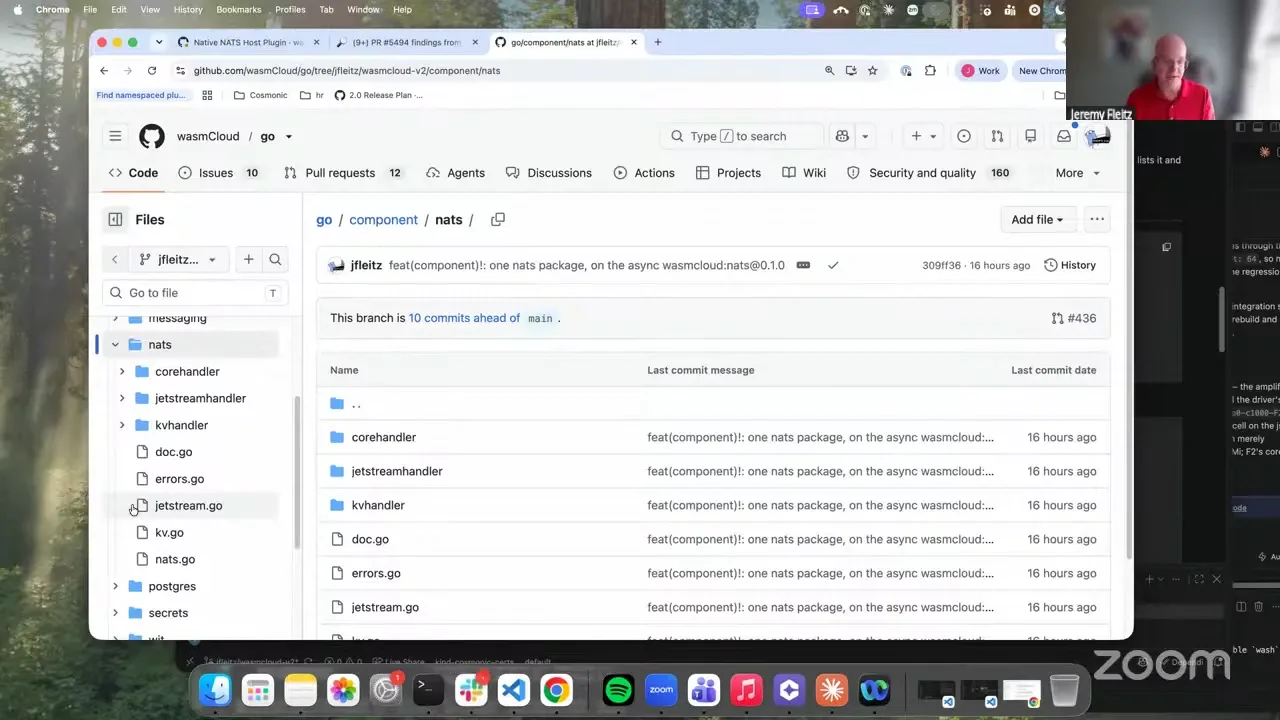Open Finder from the Dock
This screenshot has width=1280, height=720.
[215, 690]
